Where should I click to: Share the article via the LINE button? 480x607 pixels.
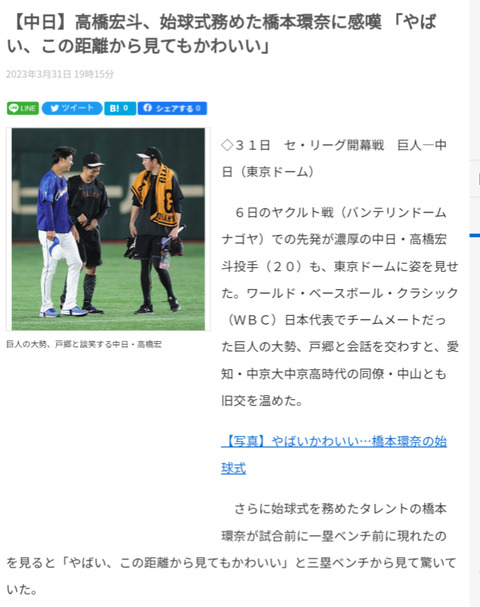coord(23,108)
